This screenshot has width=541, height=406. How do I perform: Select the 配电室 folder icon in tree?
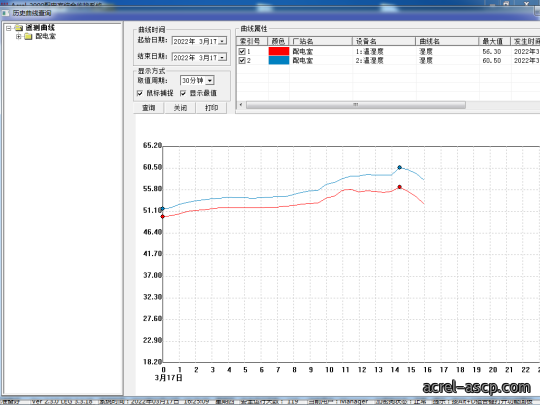[x=29, y=37]
